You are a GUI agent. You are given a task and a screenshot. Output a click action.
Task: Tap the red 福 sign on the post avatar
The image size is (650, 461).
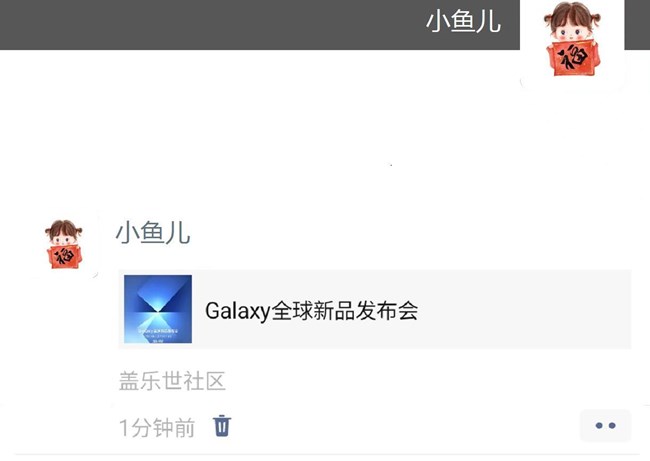64,256
